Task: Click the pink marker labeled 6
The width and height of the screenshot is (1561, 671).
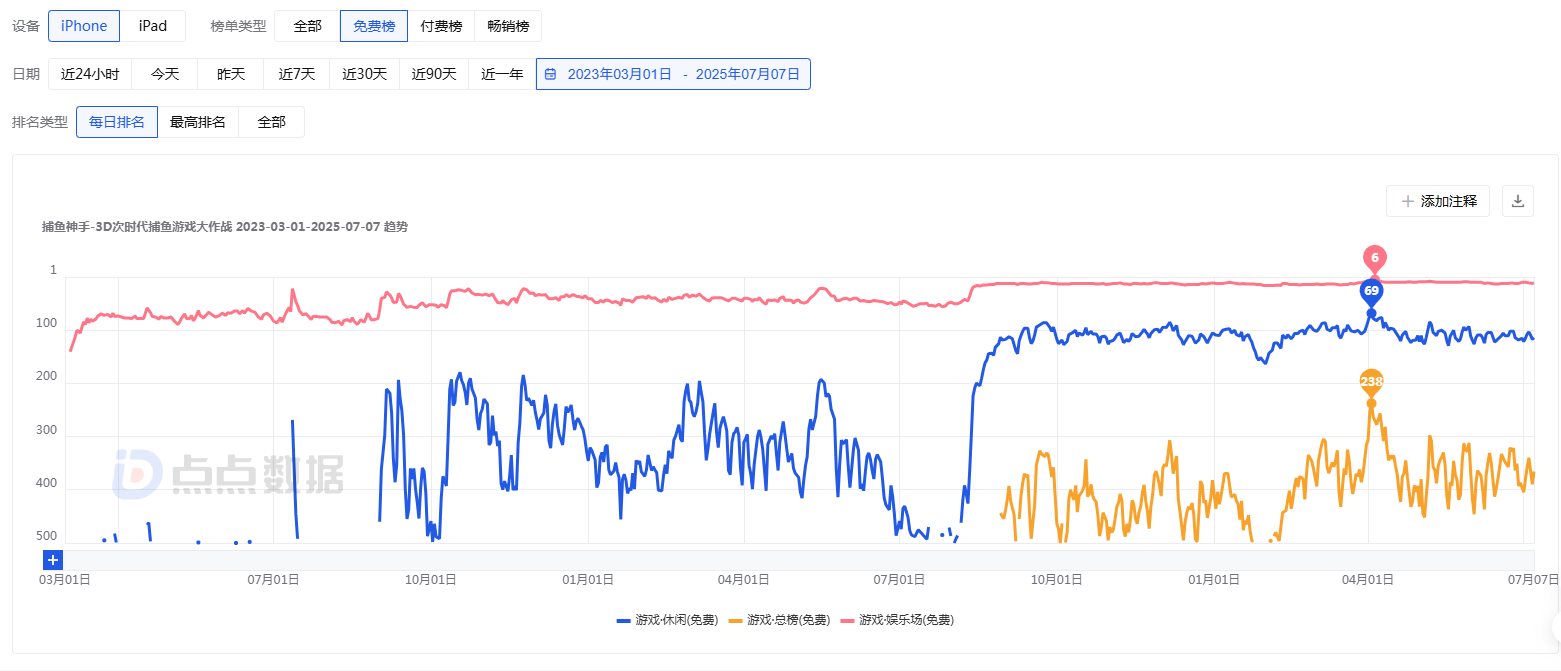Action: coord(1375,258)
